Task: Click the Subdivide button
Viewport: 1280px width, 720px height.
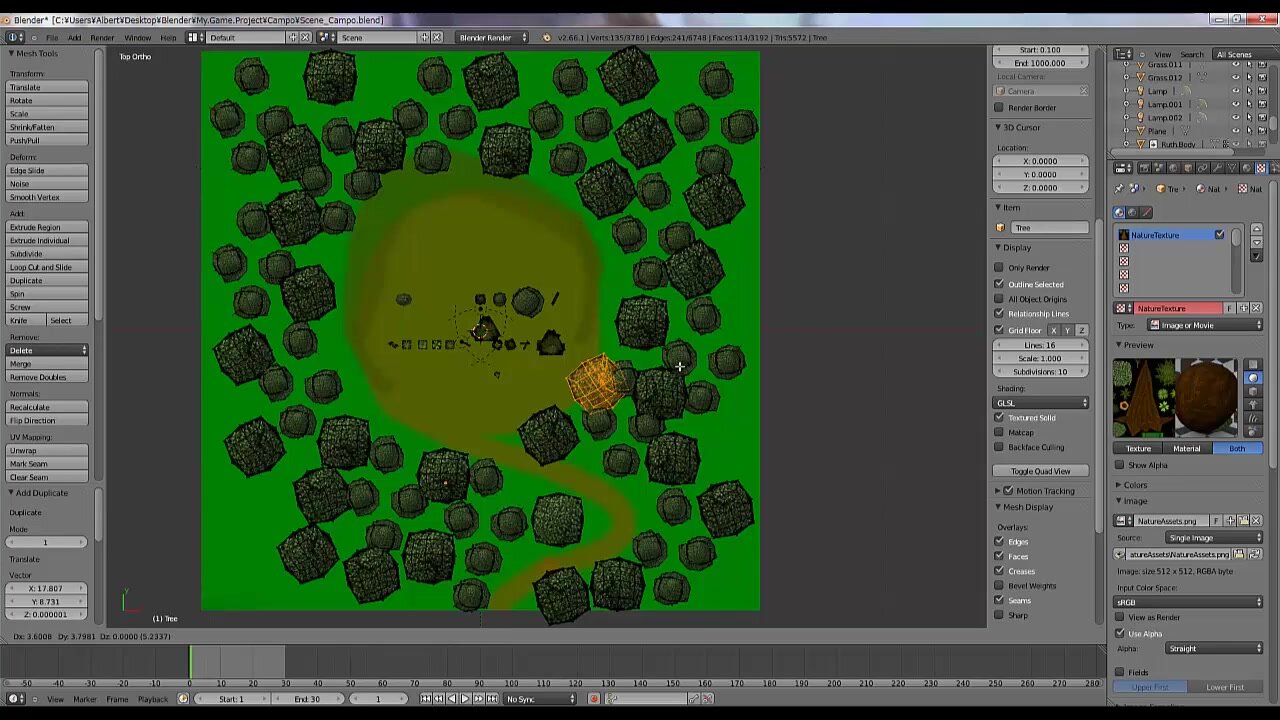Action: pos(48,254)
